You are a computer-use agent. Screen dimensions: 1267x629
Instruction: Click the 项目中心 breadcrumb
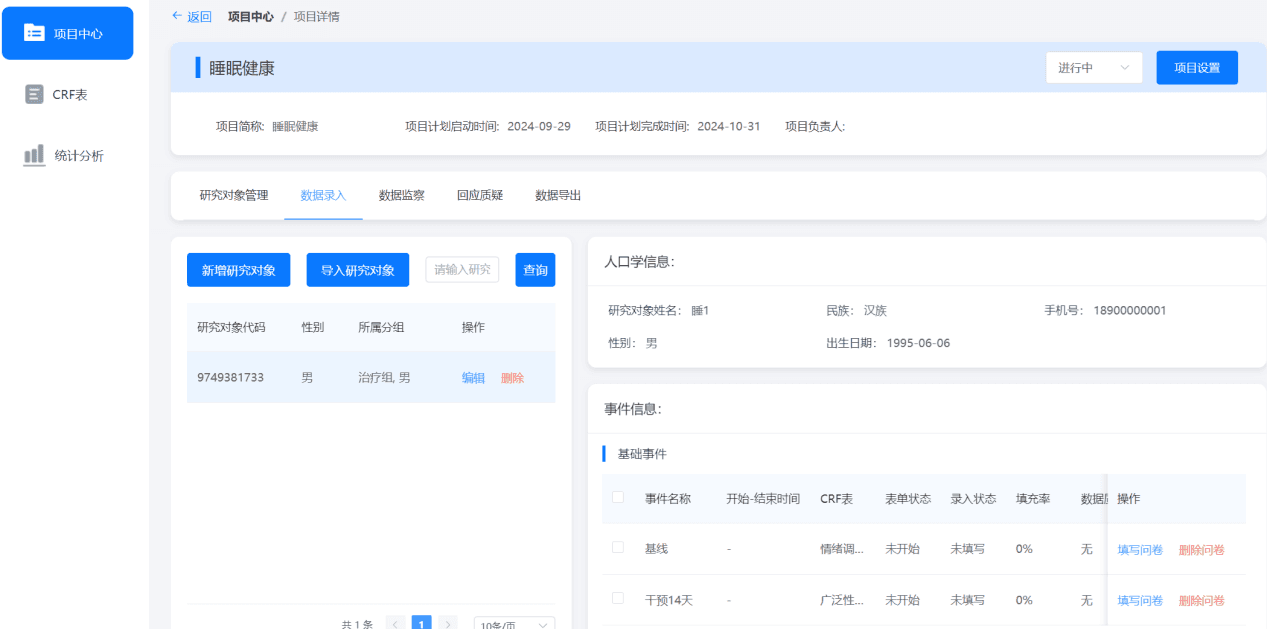click(250, 16)
